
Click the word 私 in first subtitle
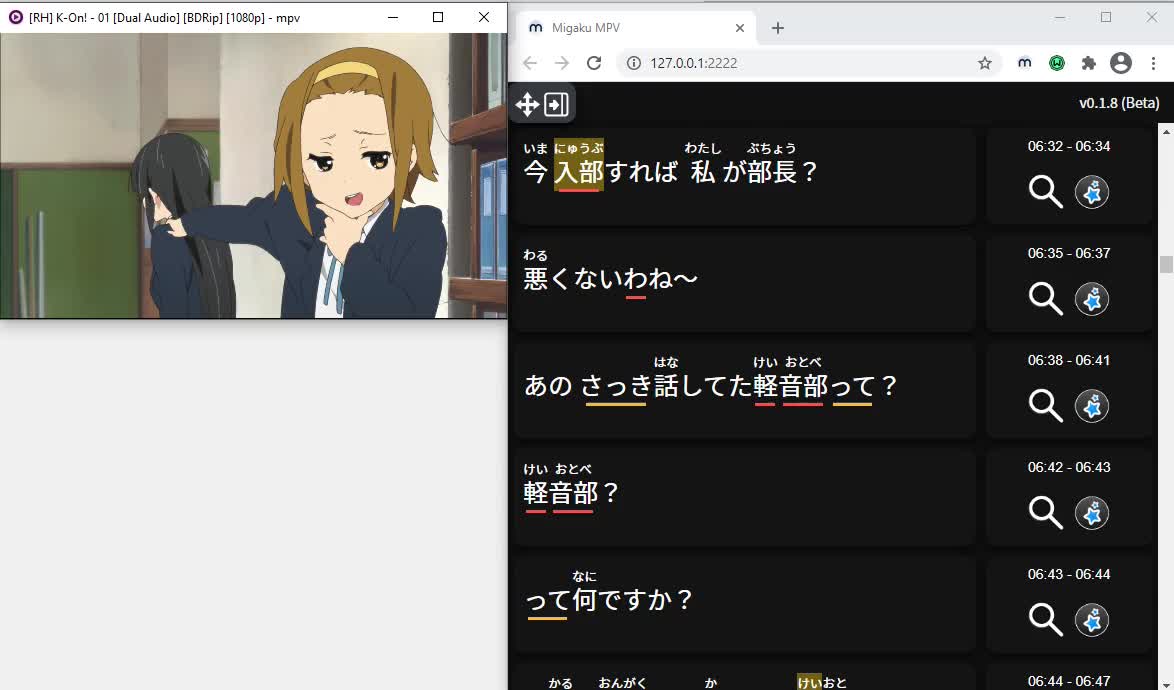(x=702, y=172)
